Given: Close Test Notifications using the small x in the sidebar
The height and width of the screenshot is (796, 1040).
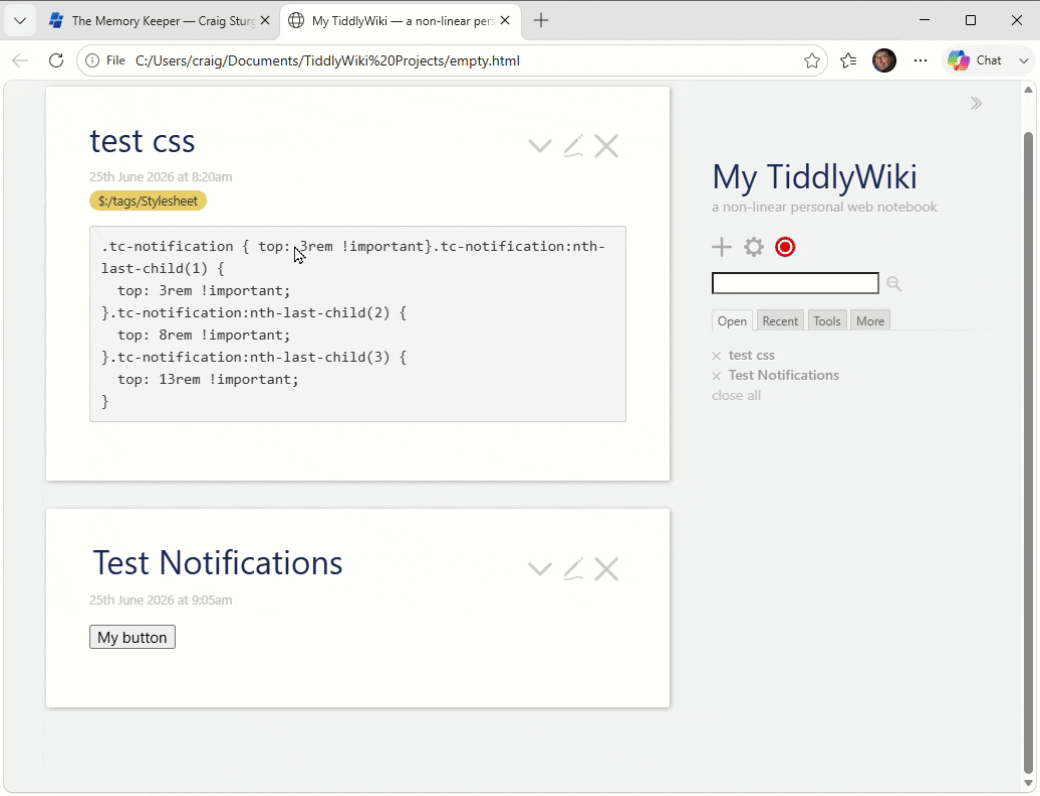Looking at the screenshot, I should point(716,376).
